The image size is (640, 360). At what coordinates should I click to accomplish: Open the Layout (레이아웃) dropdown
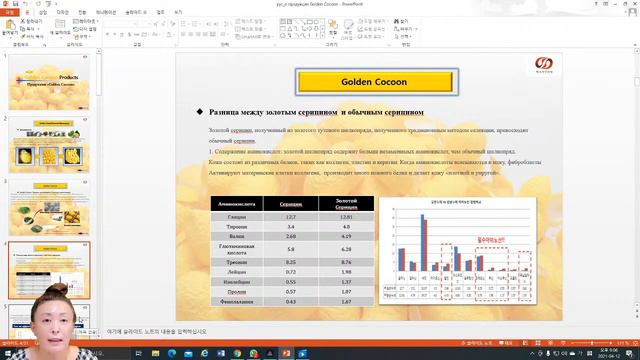tap(86, 21)
